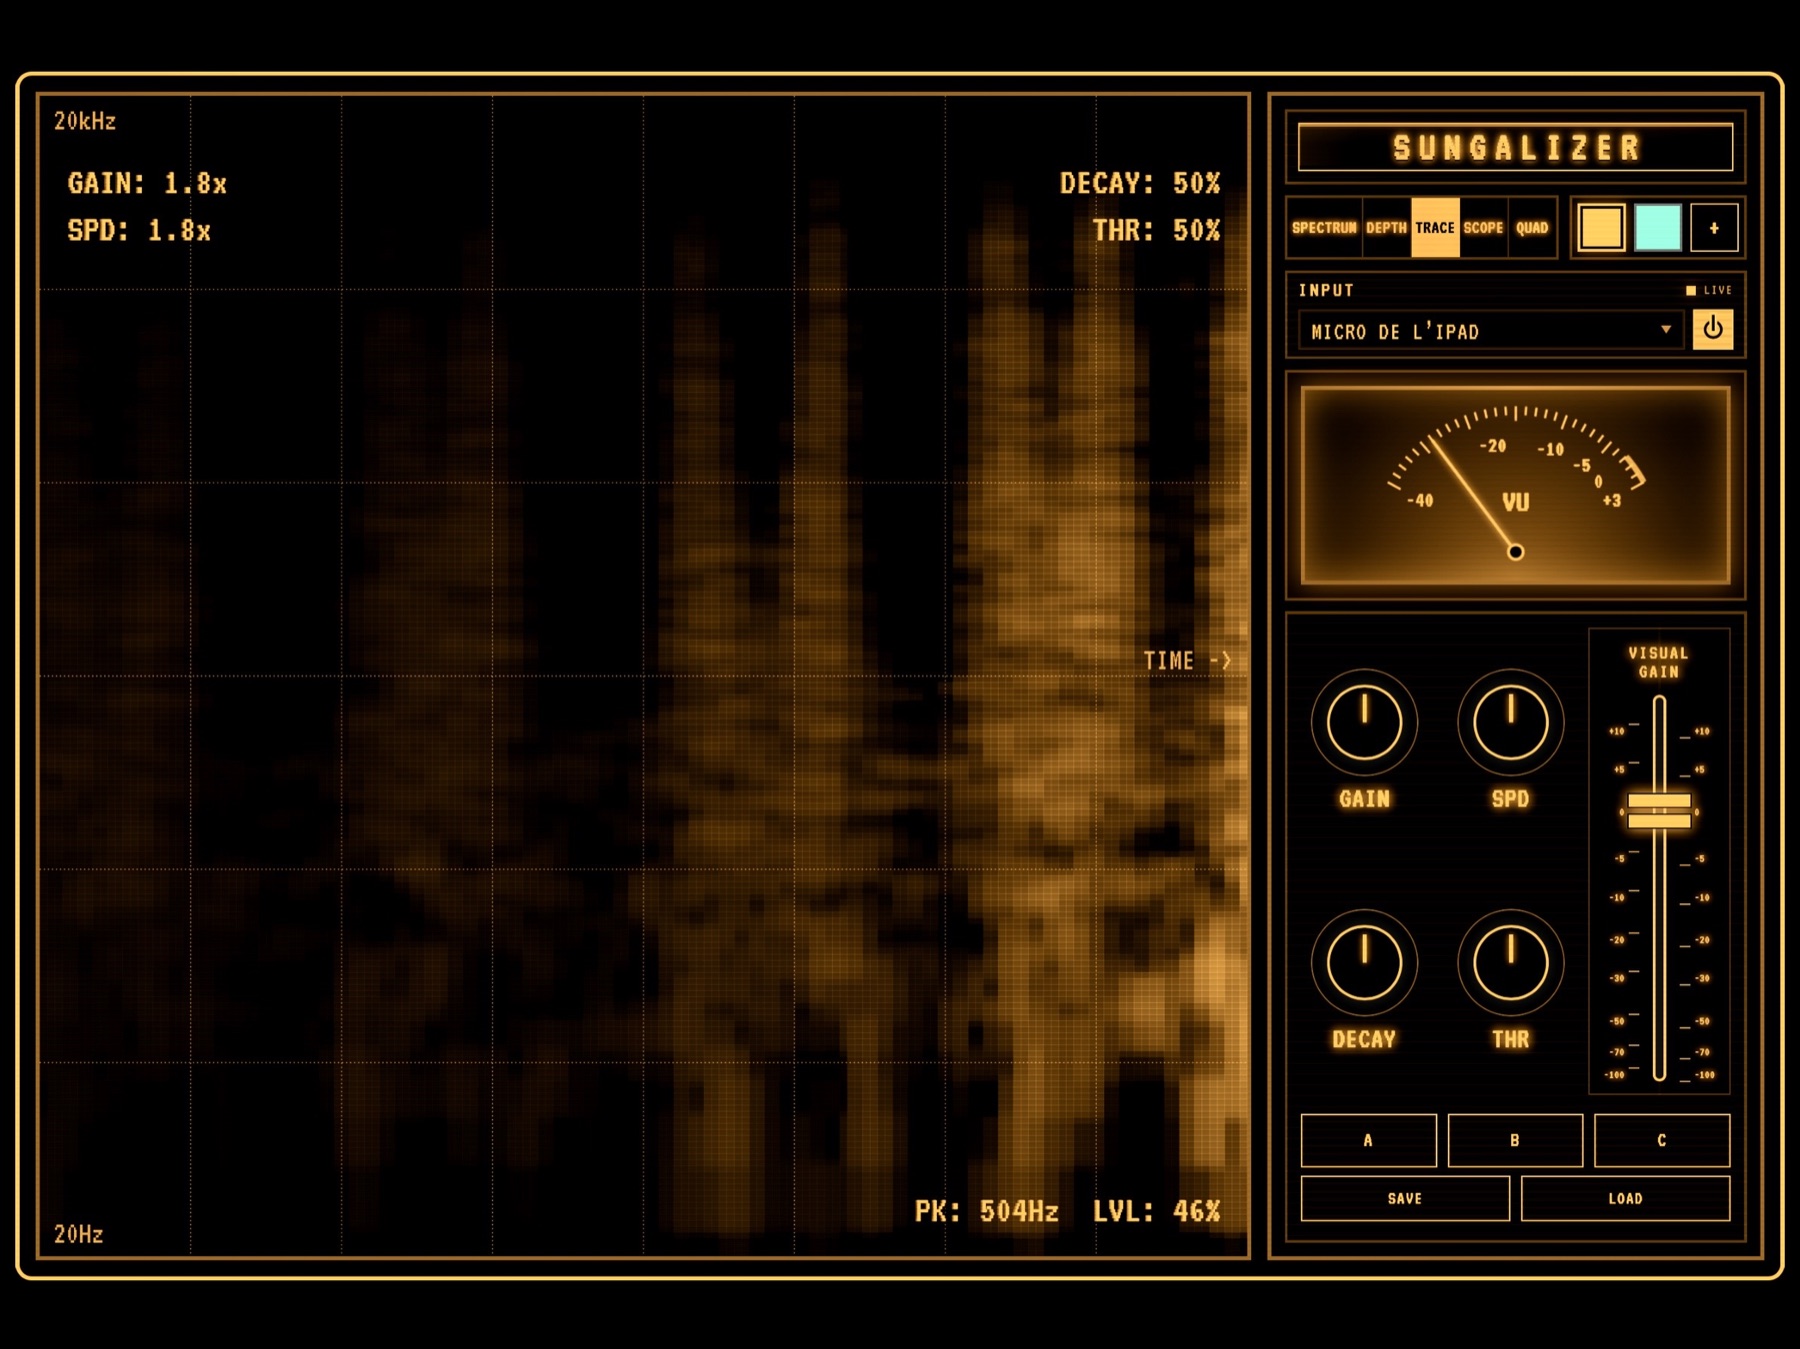
Task: Select preset slot A
Action: tap(1368, 1140)
